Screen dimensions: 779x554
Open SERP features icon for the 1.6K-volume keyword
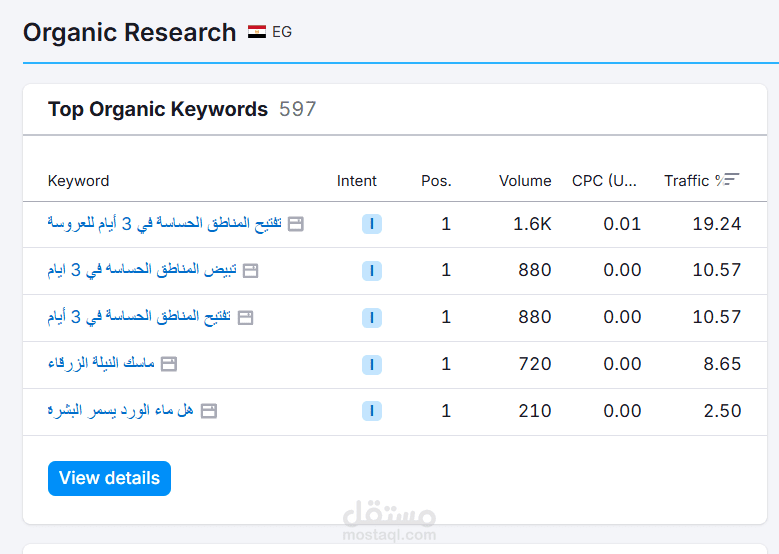coord(296,224)
